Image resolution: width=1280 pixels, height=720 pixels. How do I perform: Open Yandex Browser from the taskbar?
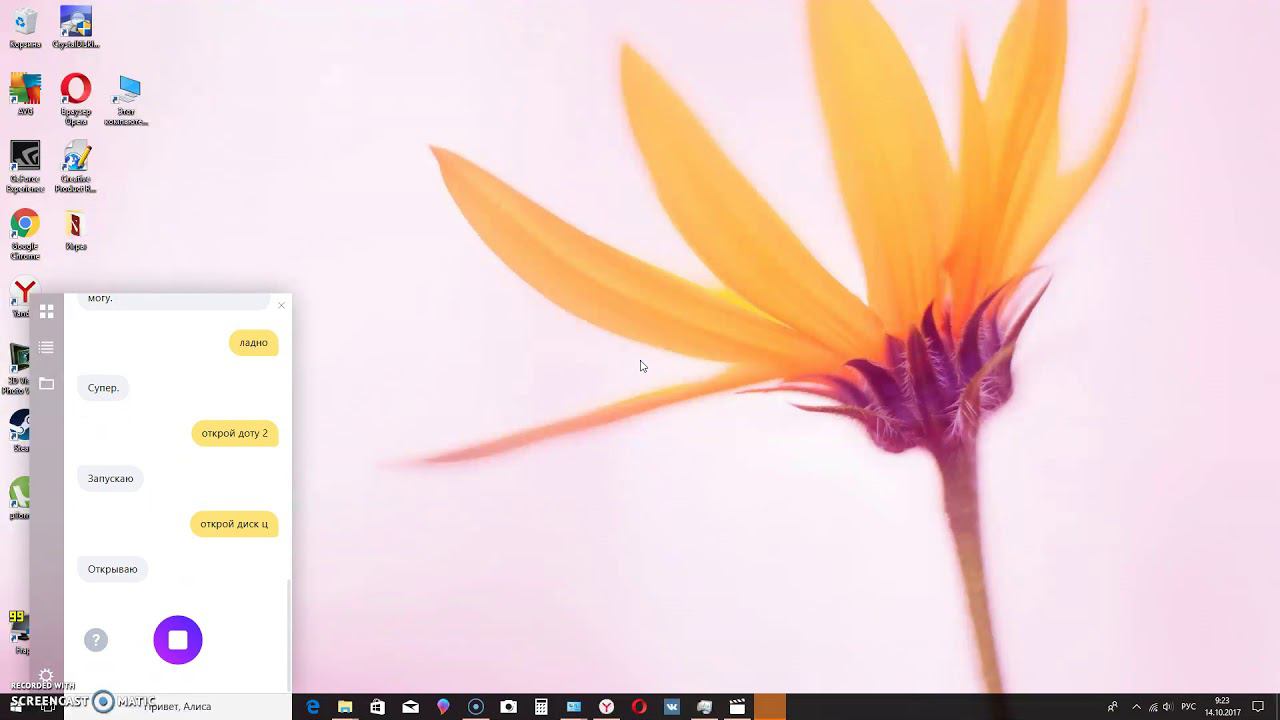coord(606,707)
